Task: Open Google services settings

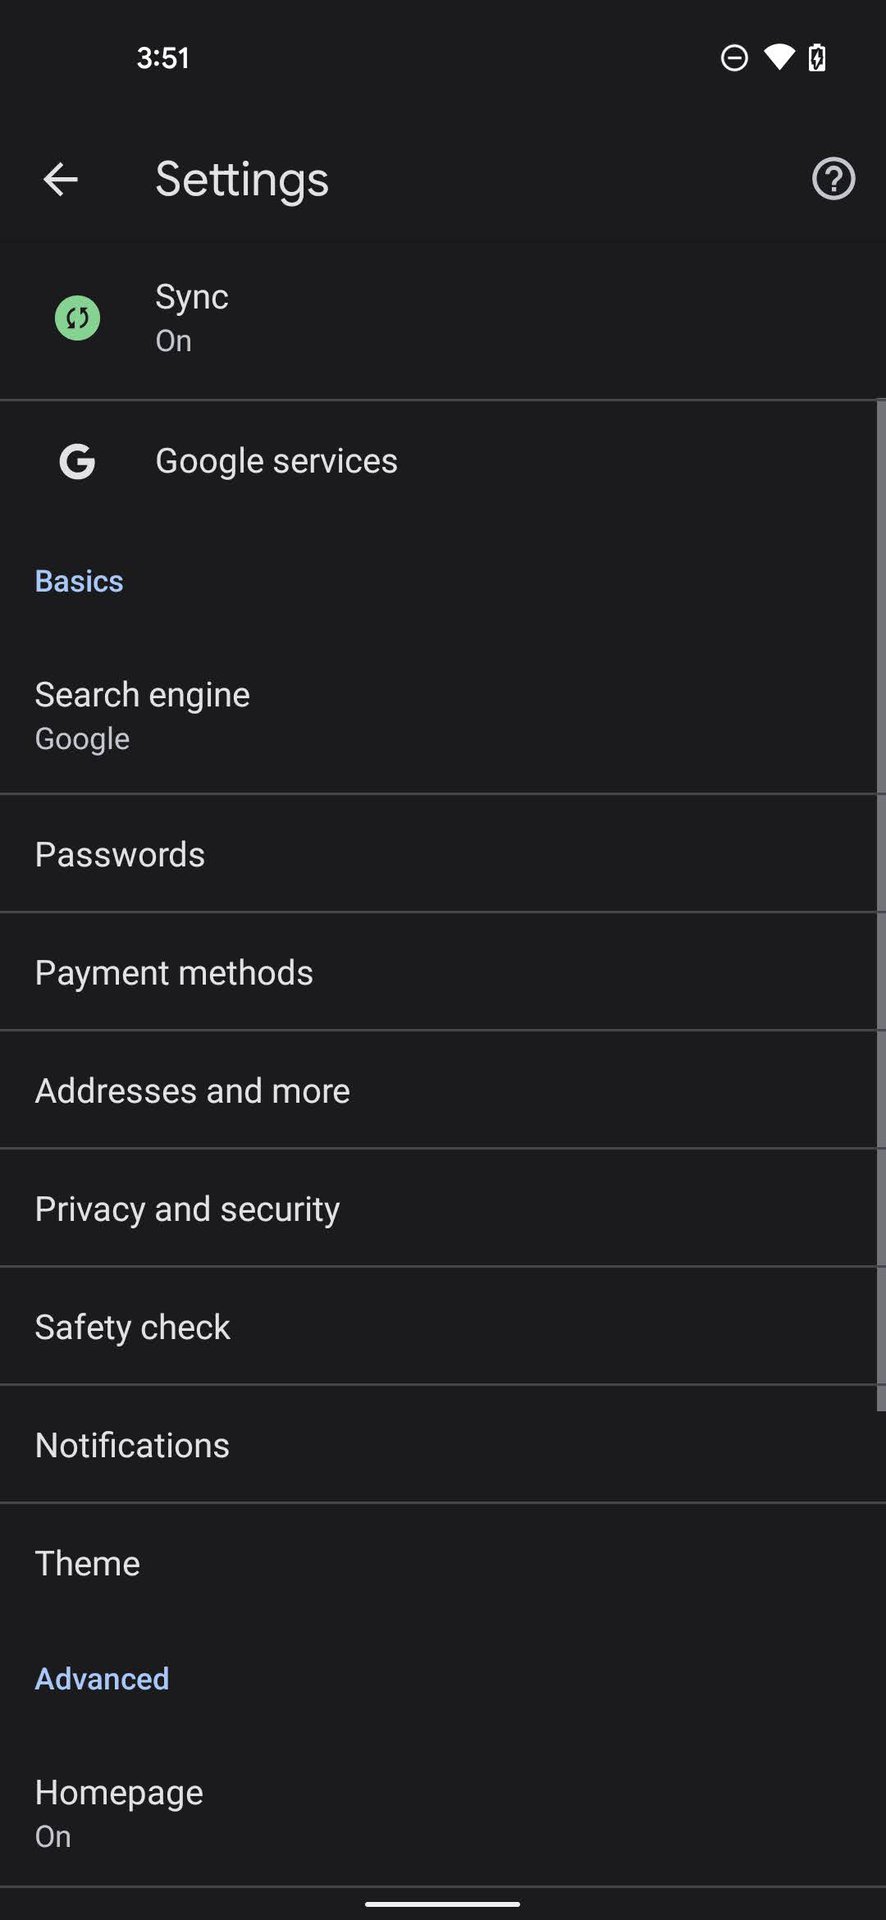Action: pos(277,461)
